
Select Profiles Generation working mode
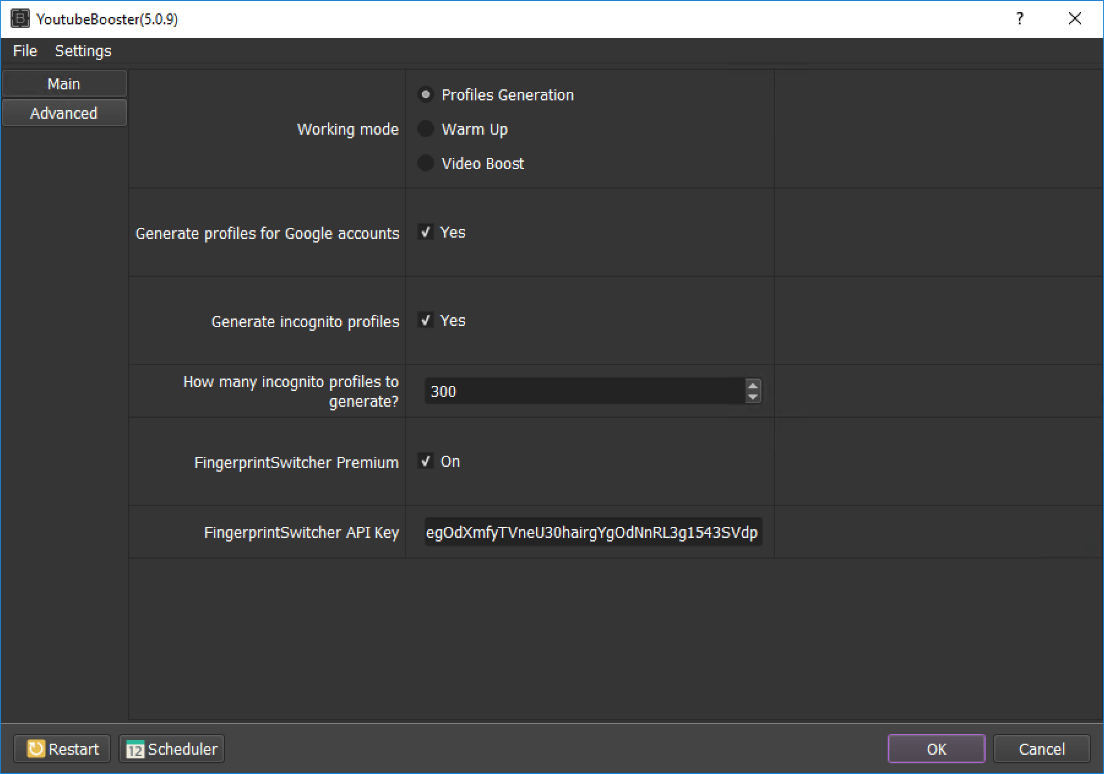pos(426,95)
